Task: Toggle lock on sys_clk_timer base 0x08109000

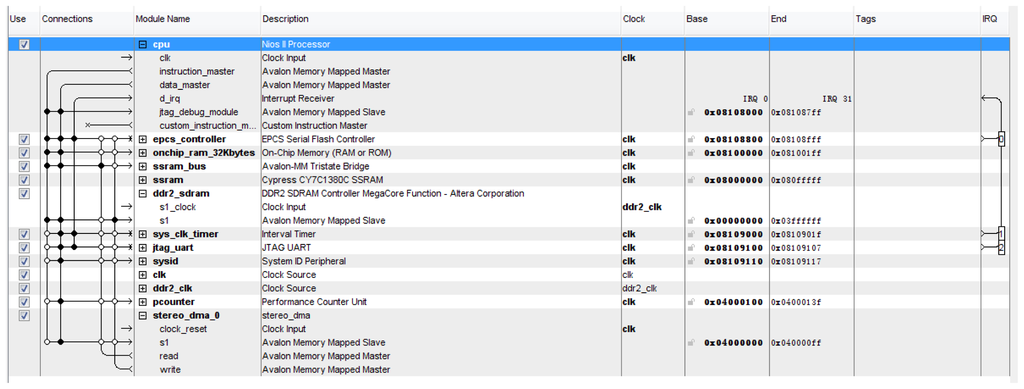Action: tap(692, 234)
